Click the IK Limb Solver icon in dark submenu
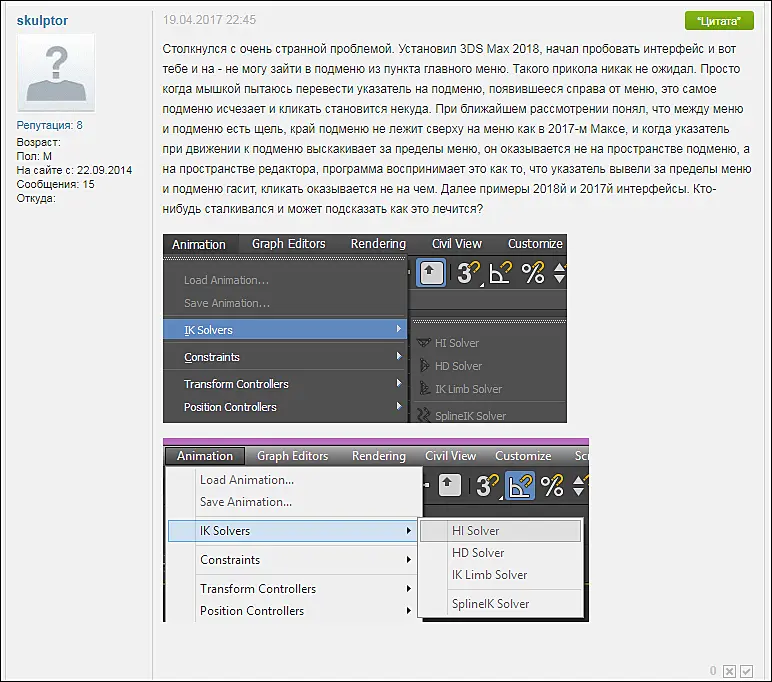The width and height of the screenshot is (772, 682). [424, 388]
